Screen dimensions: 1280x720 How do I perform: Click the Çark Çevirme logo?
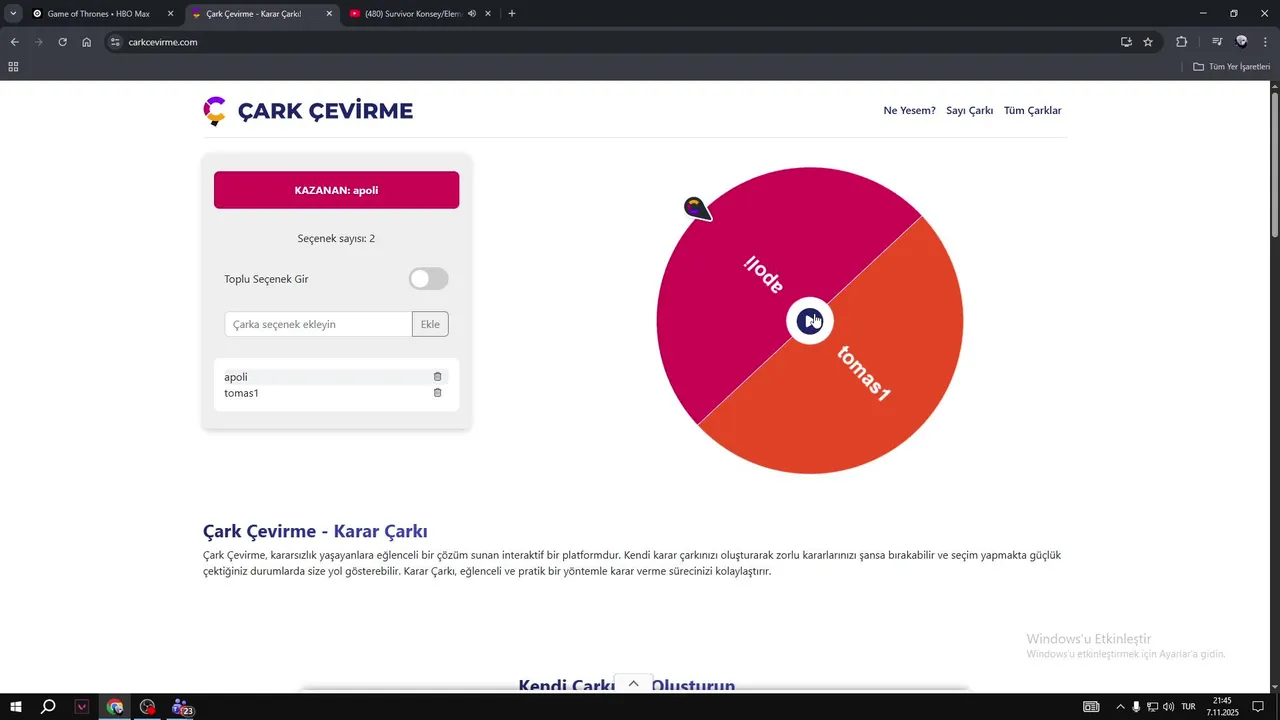308,111
